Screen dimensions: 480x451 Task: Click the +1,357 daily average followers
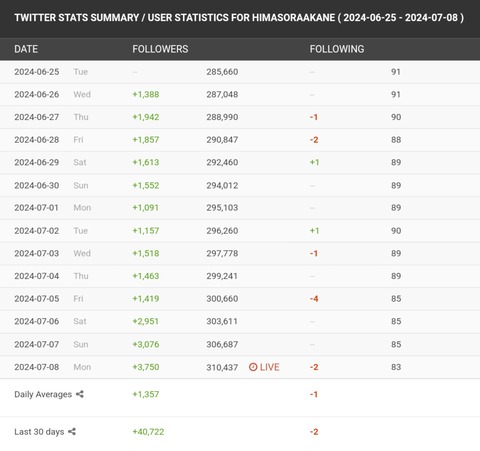(x=146, y=394)
